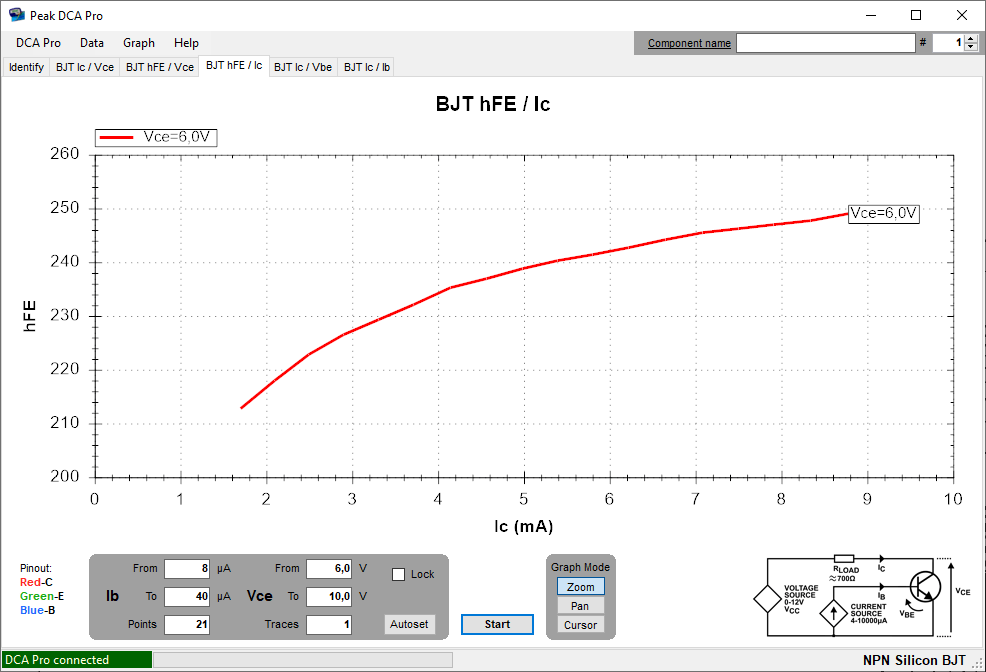The width and height of the screenshot is (986, 672).
Task: Click the Autoset button
Action: [x=409, y=624]
